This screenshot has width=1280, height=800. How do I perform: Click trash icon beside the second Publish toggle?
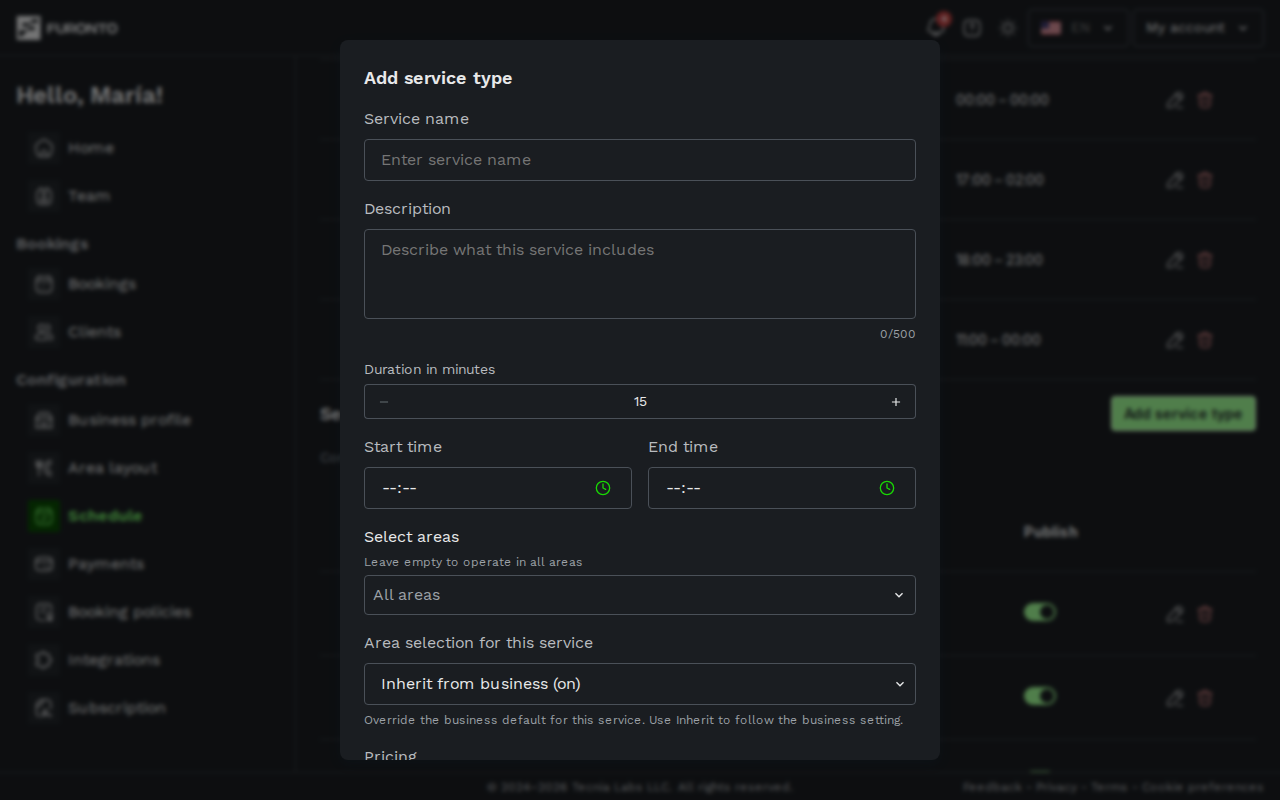click(x=1205, y=698)
